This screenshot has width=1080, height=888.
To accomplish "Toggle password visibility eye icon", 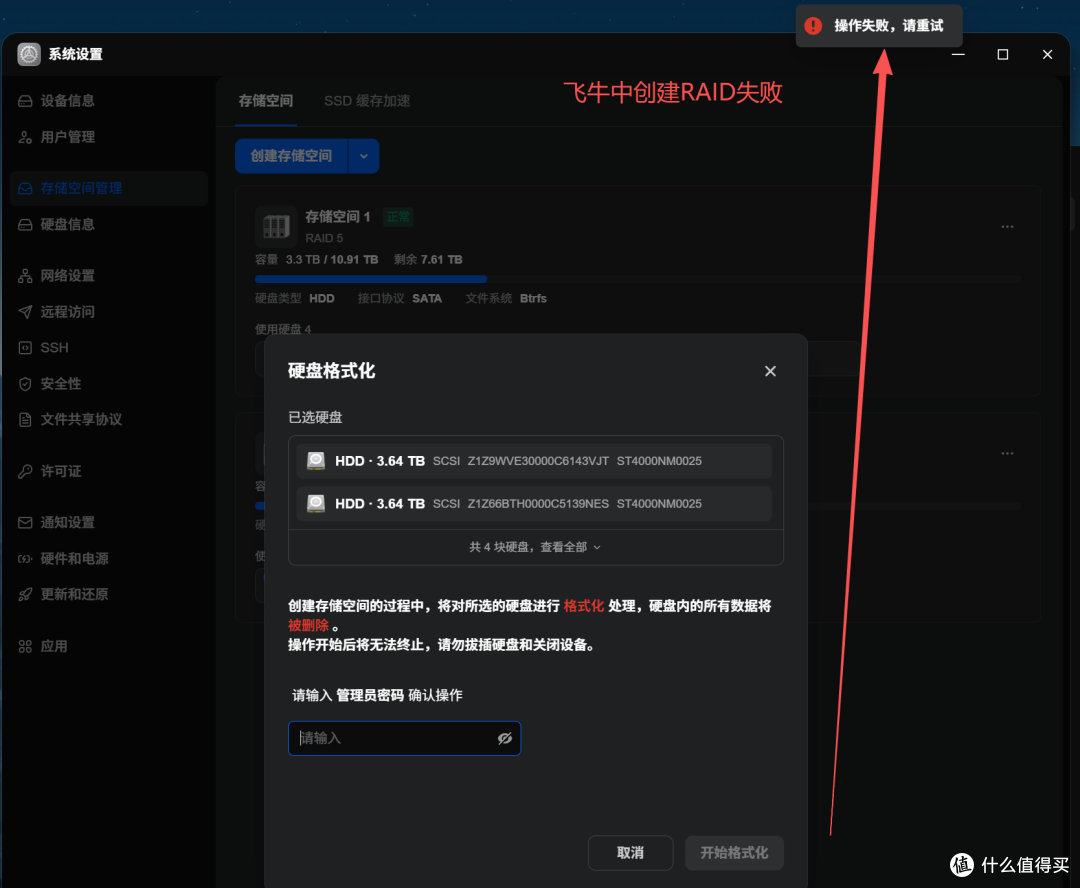I will coord(505,739).
